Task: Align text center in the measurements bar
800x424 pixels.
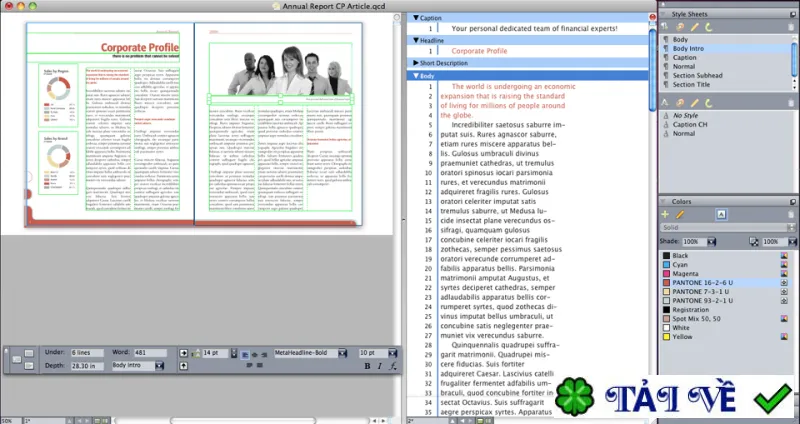Action: (255, 354)
